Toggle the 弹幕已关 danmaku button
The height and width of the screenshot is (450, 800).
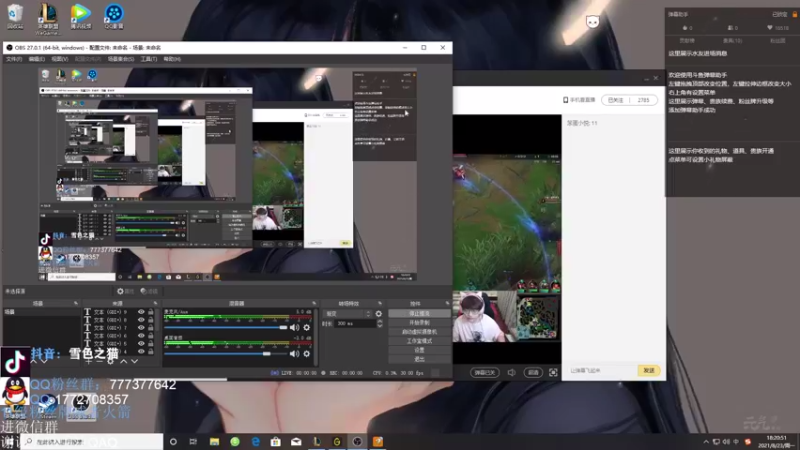pyautogui.click(x=484, y=372)
